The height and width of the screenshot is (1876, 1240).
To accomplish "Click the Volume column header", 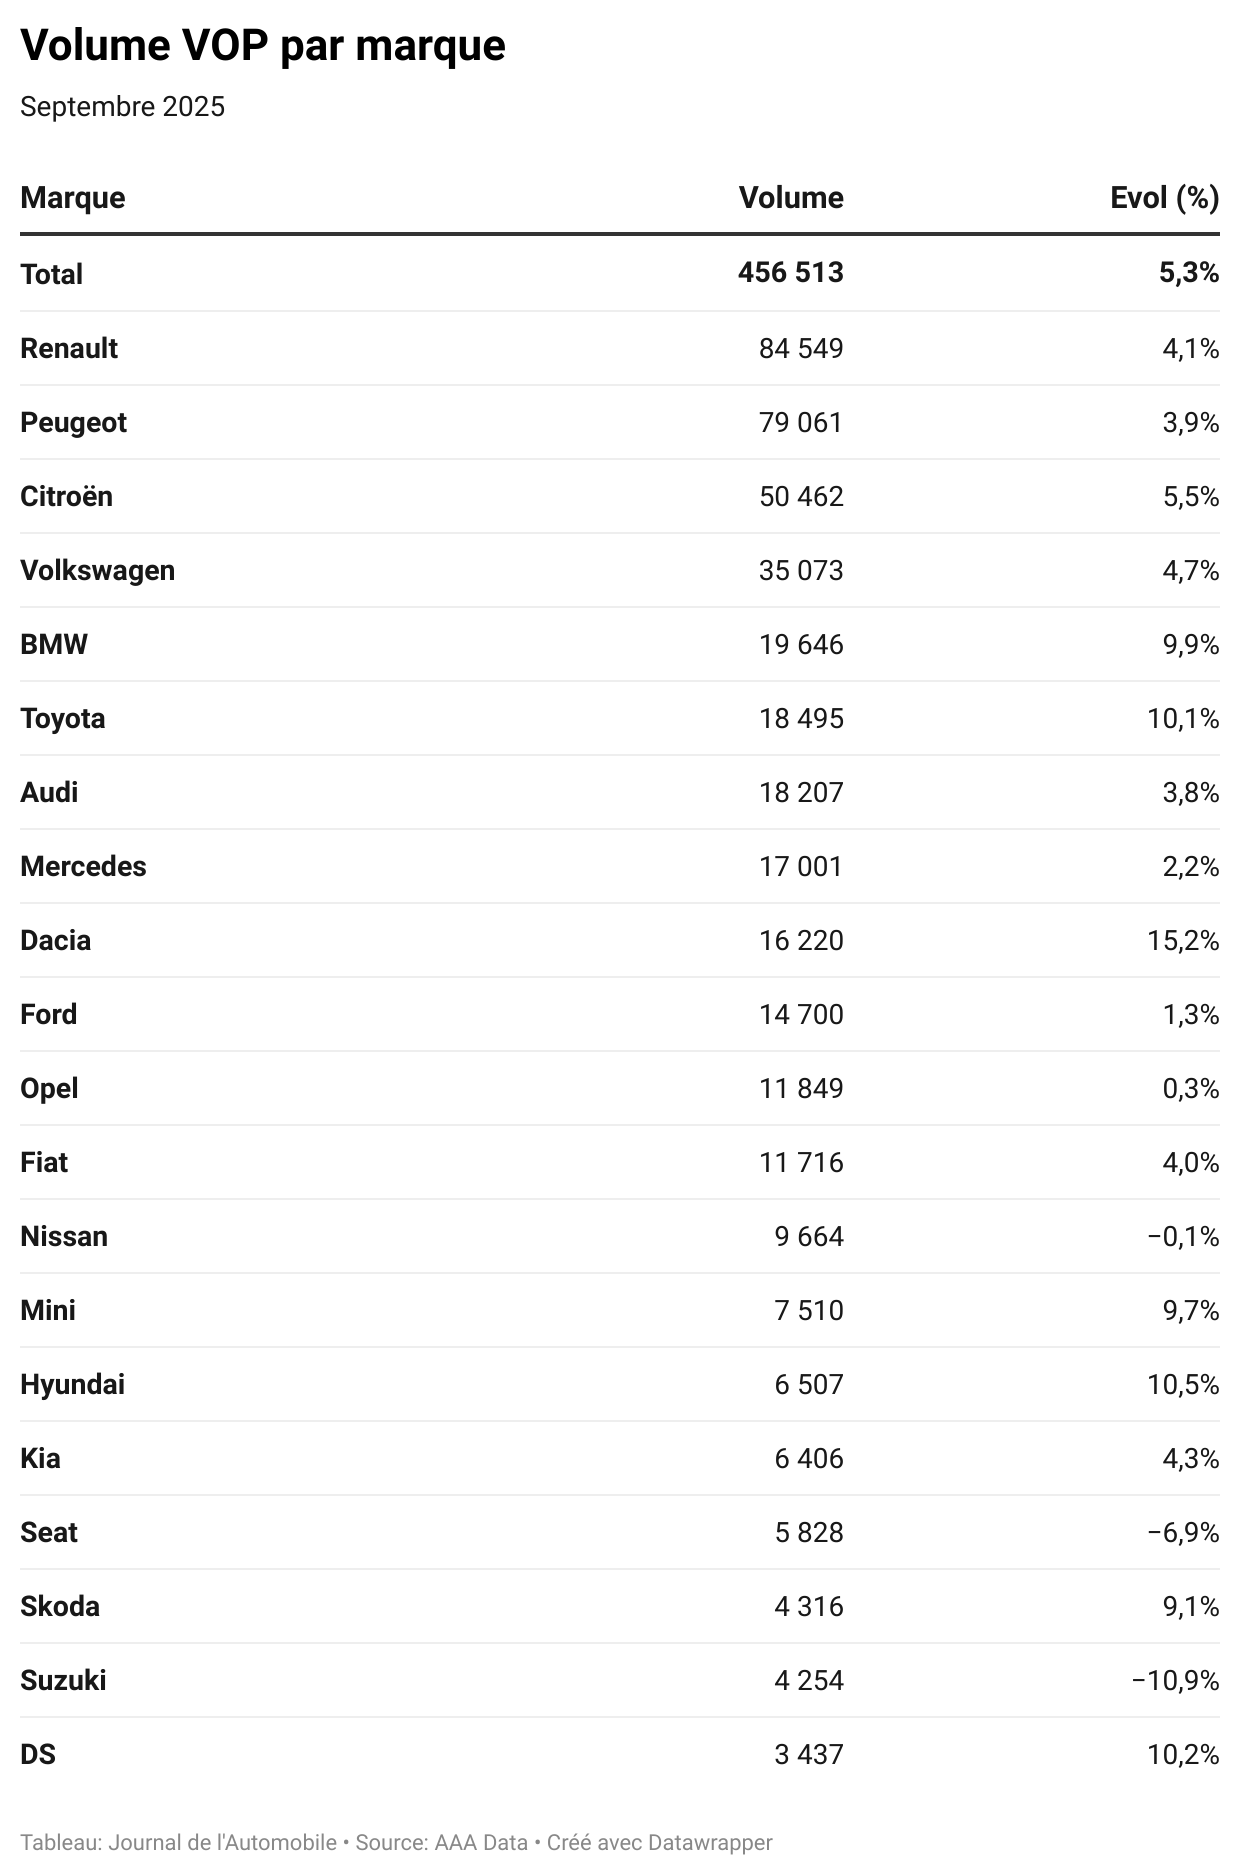I will coord(790,198).
